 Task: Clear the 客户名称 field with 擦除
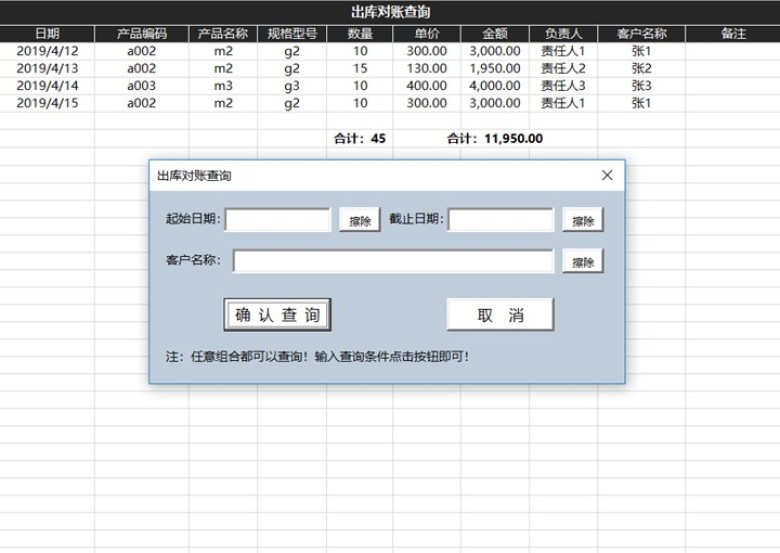[x=583, y=261]
